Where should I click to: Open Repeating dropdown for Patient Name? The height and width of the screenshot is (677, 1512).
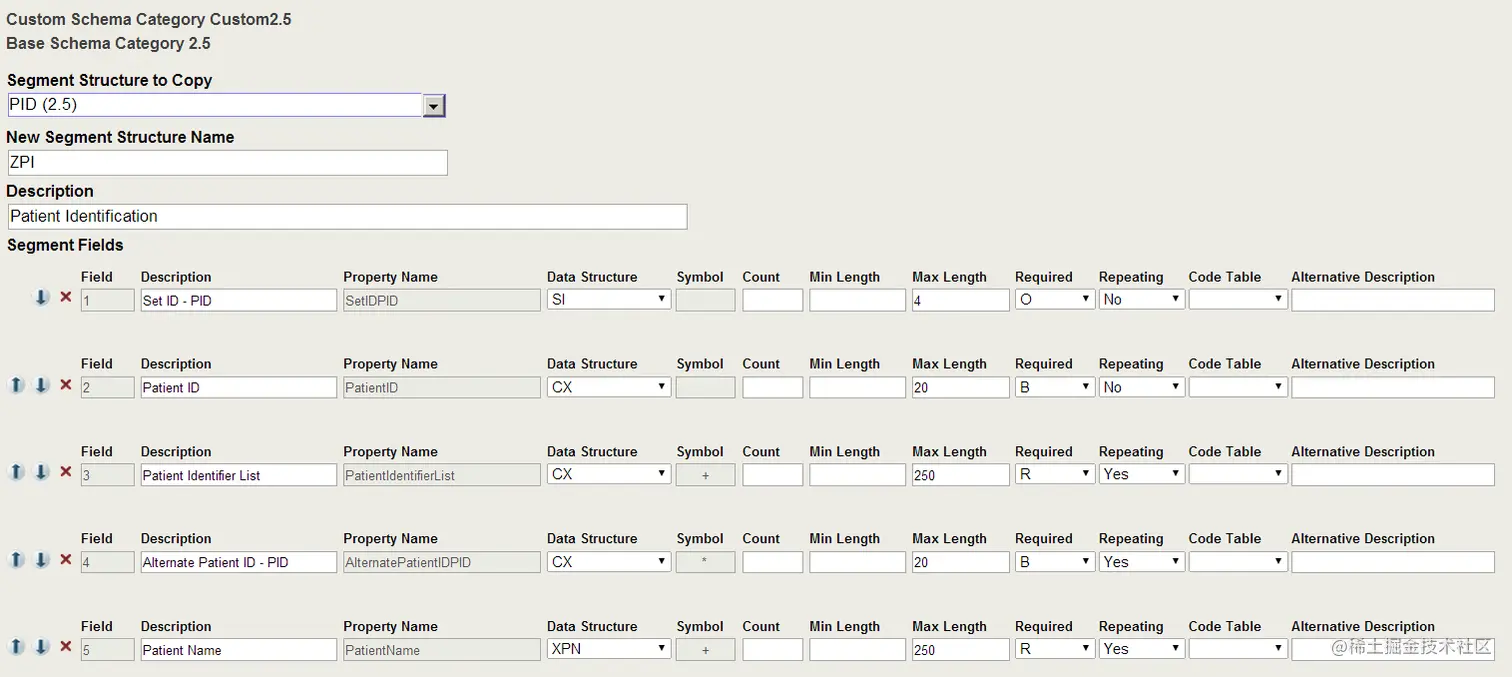[1142, 649]
